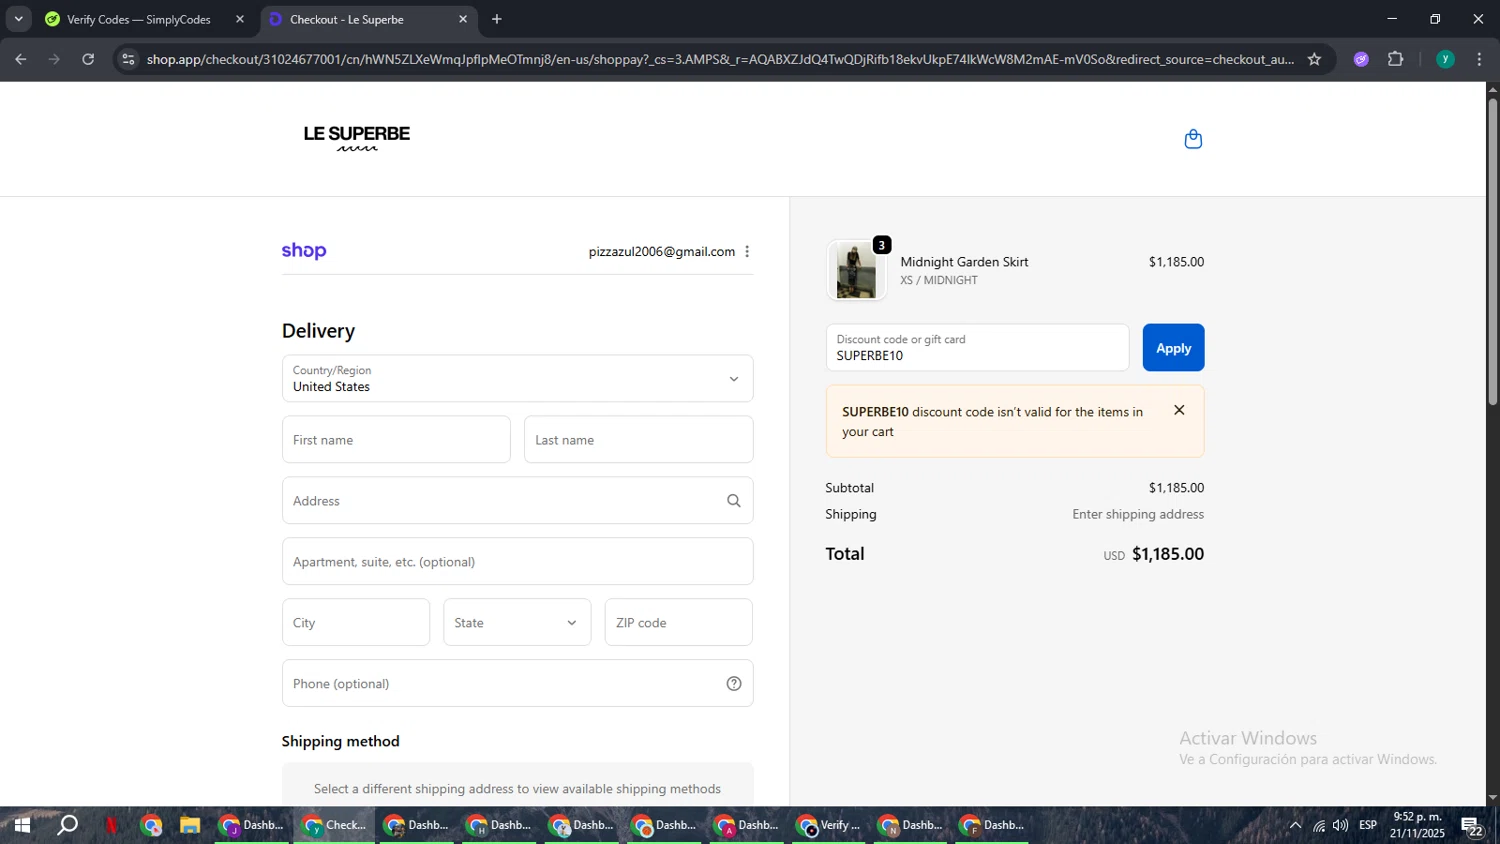Image resolution: width=1500 pixels, height=844 pixels.
Task: Click the First name field
Action: pyautogui.click(x=396, y=439)
